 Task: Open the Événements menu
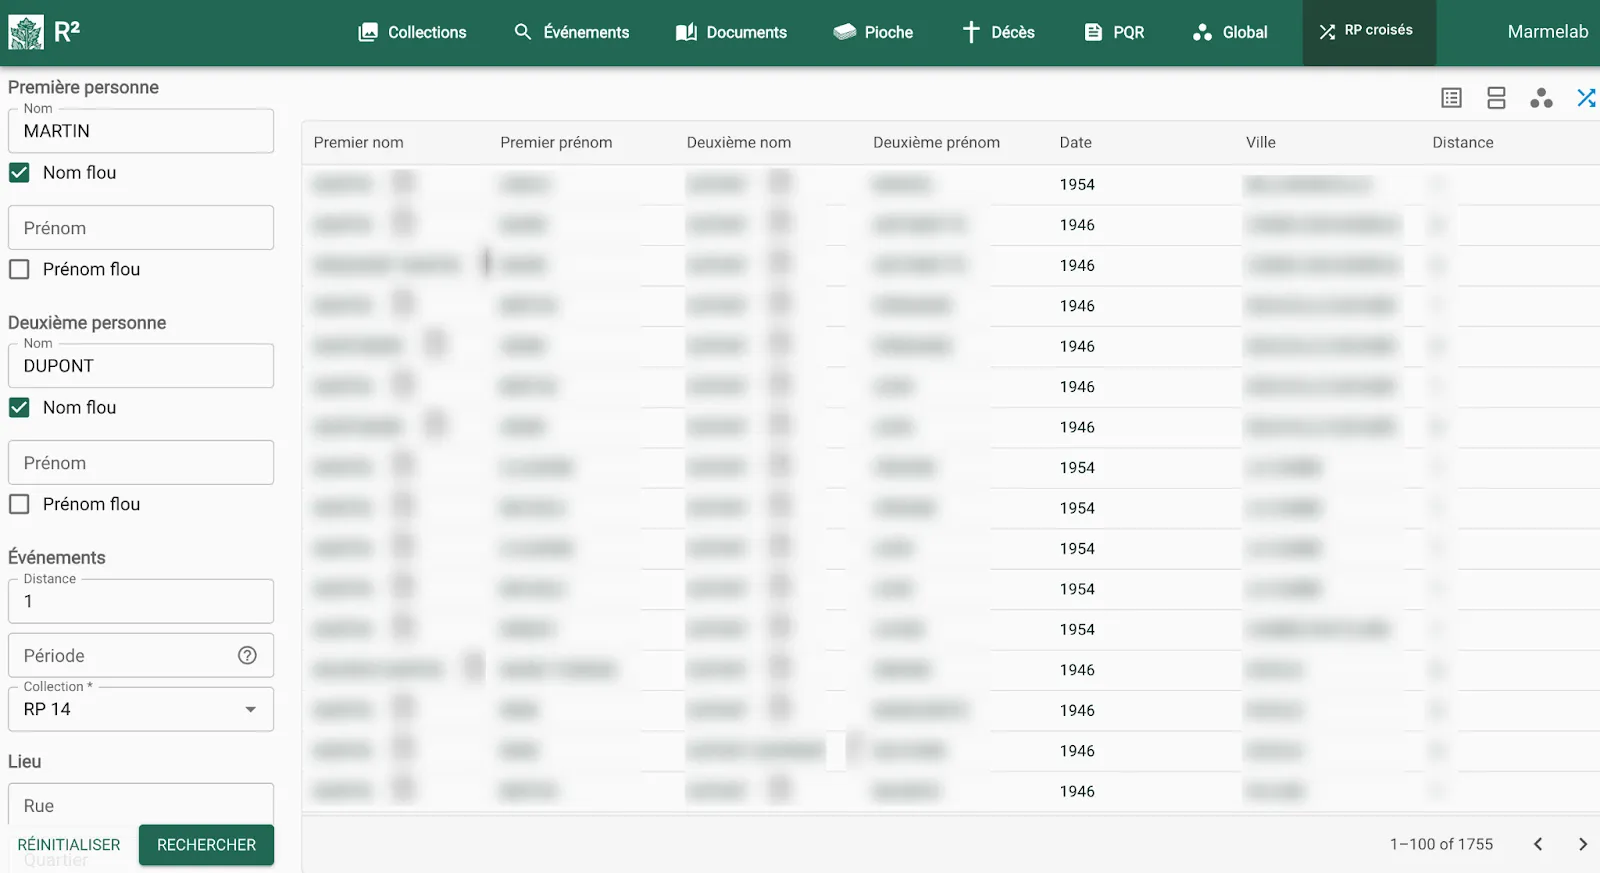(572, 32)
